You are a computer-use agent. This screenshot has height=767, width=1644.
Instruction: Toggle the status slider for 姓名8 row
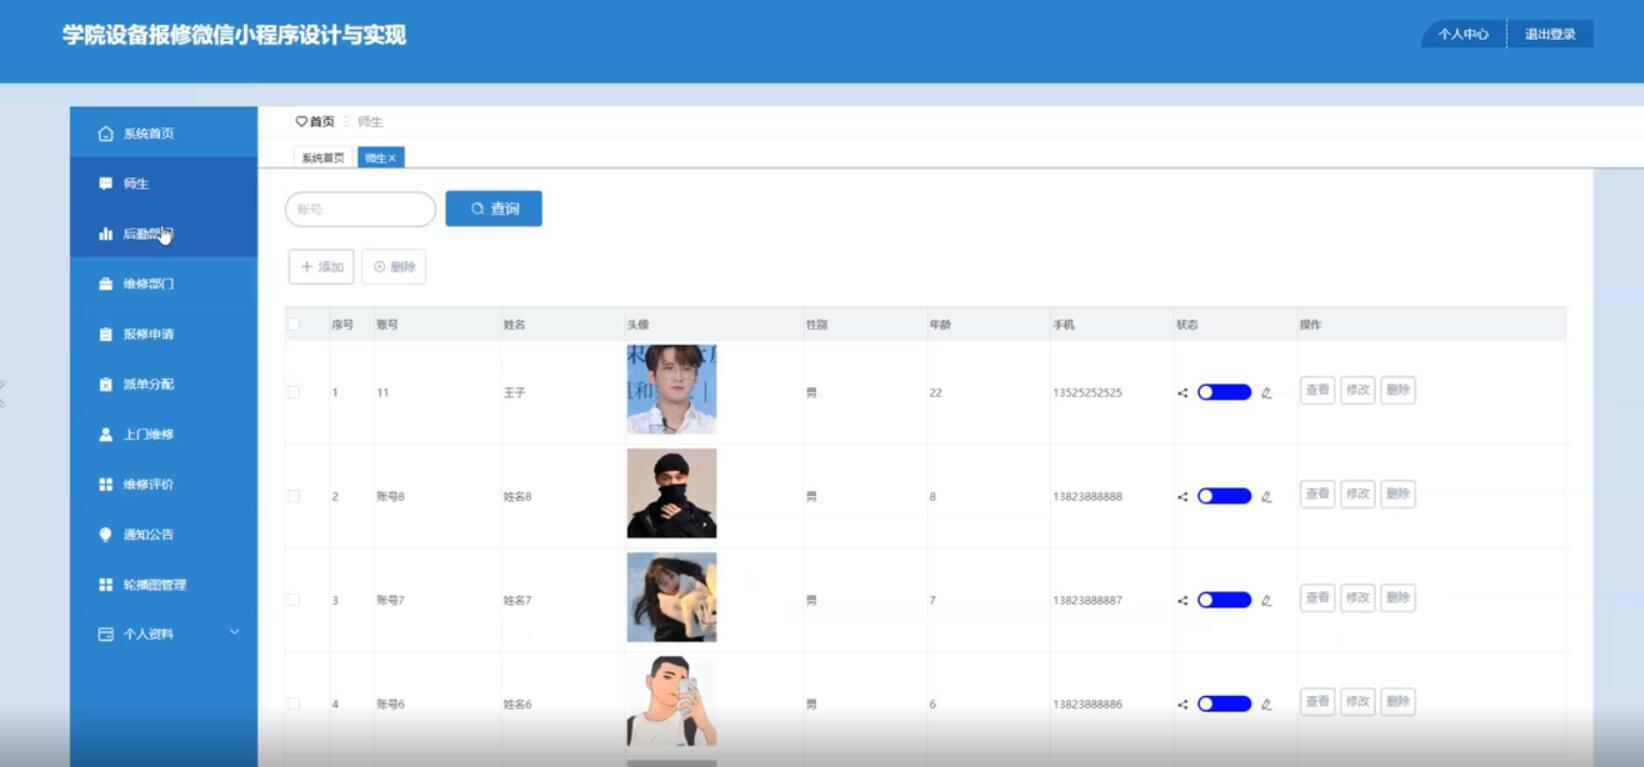pos(1224,496)
